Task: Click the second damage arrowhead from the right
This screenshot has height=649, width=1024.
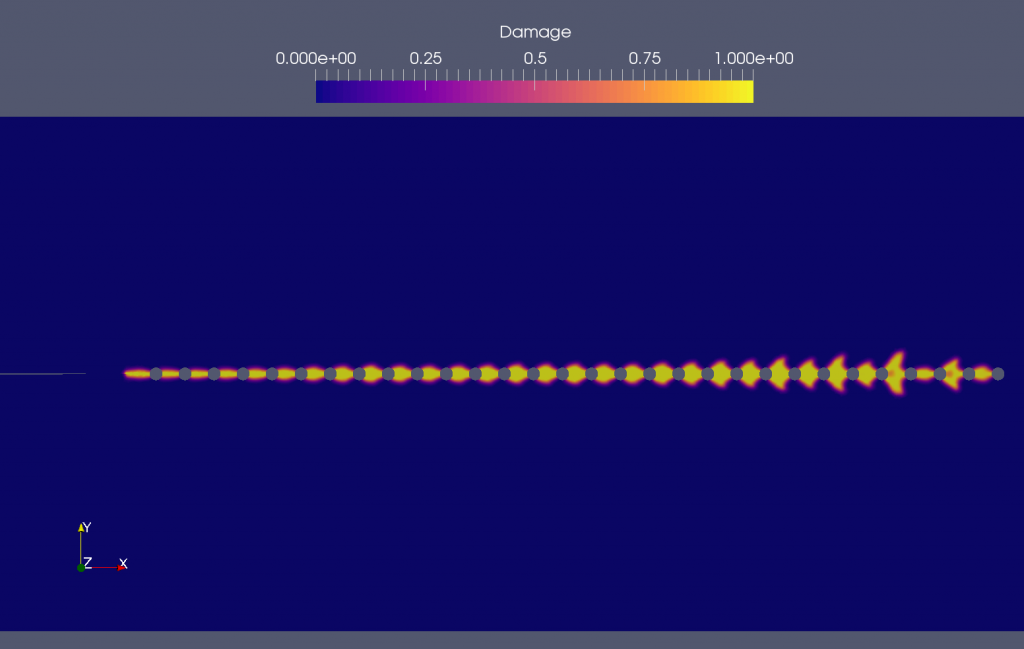Action: [952, 373]
